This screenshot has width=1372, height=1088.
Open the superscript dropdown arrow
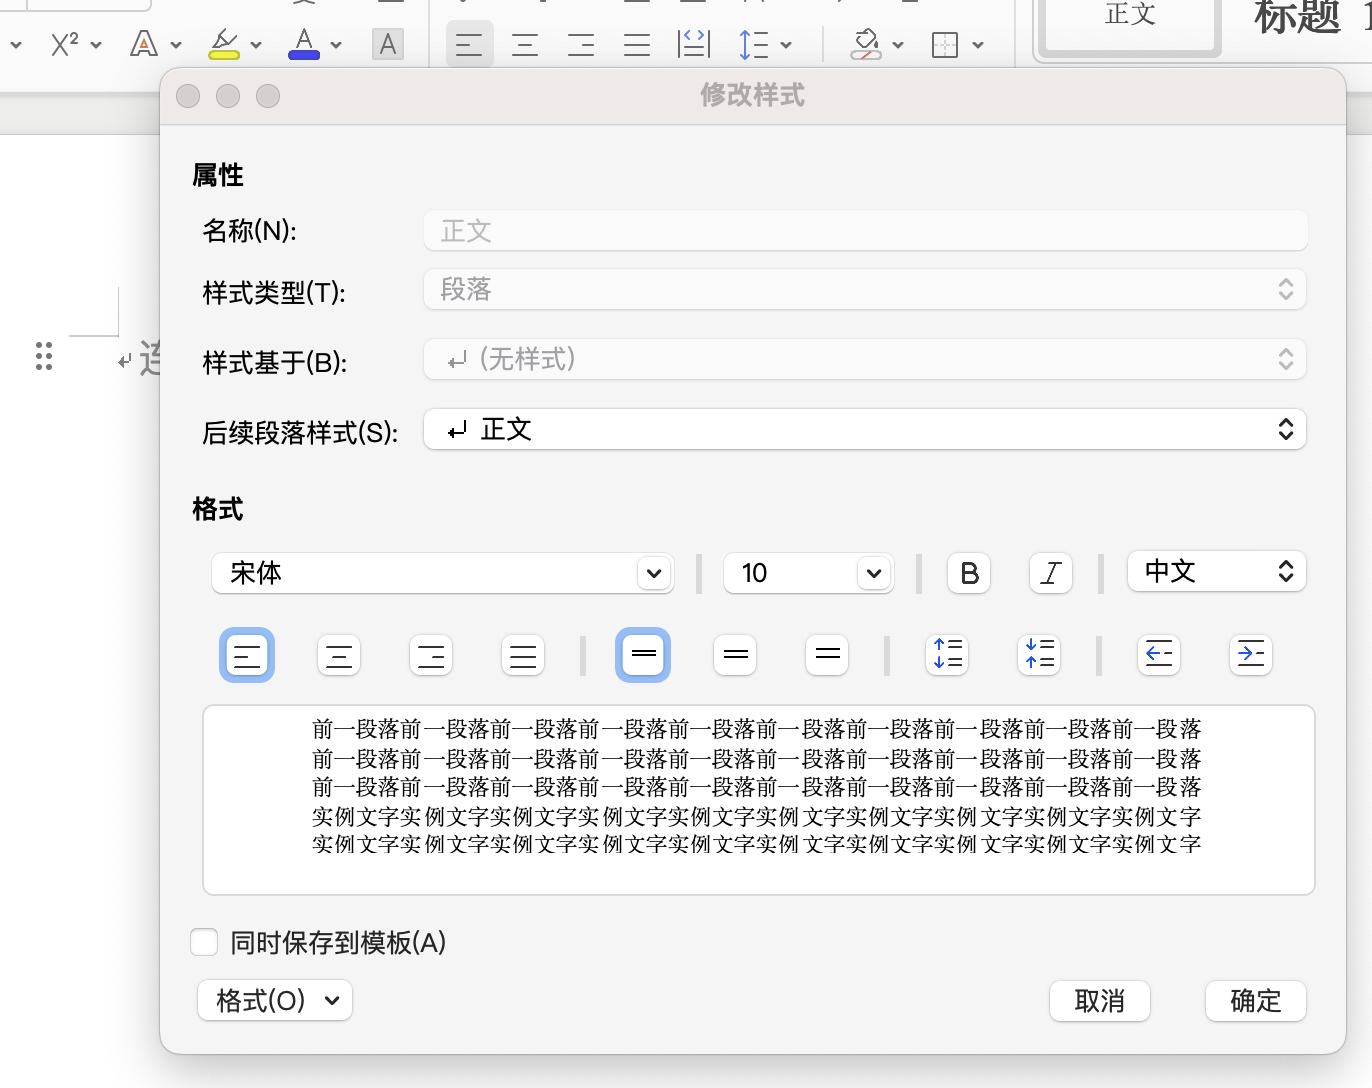coord(96,46)
